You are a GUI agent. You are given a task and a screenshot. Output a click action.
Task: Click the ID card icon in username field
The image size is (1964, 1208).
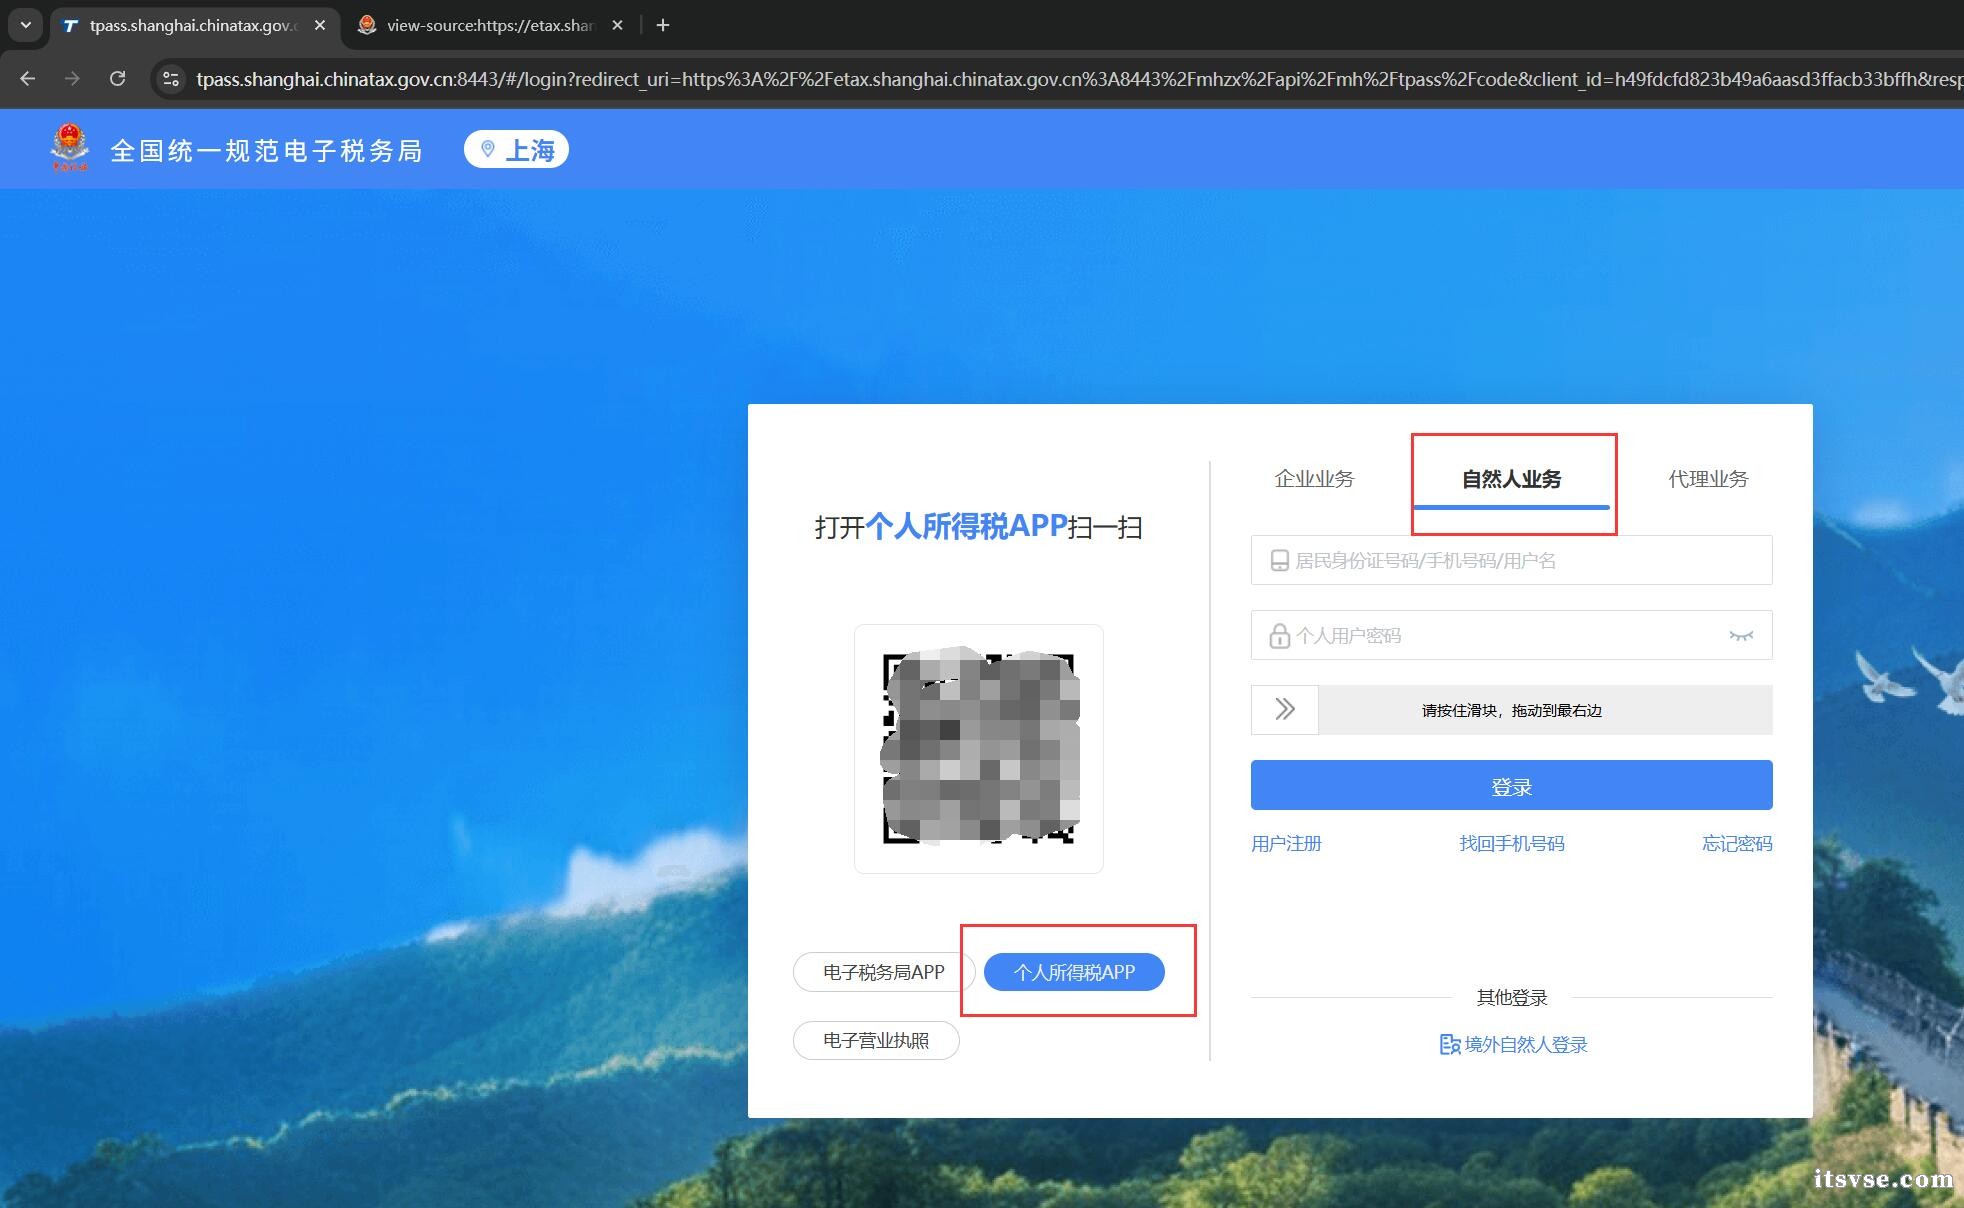tap(1279, 561)
